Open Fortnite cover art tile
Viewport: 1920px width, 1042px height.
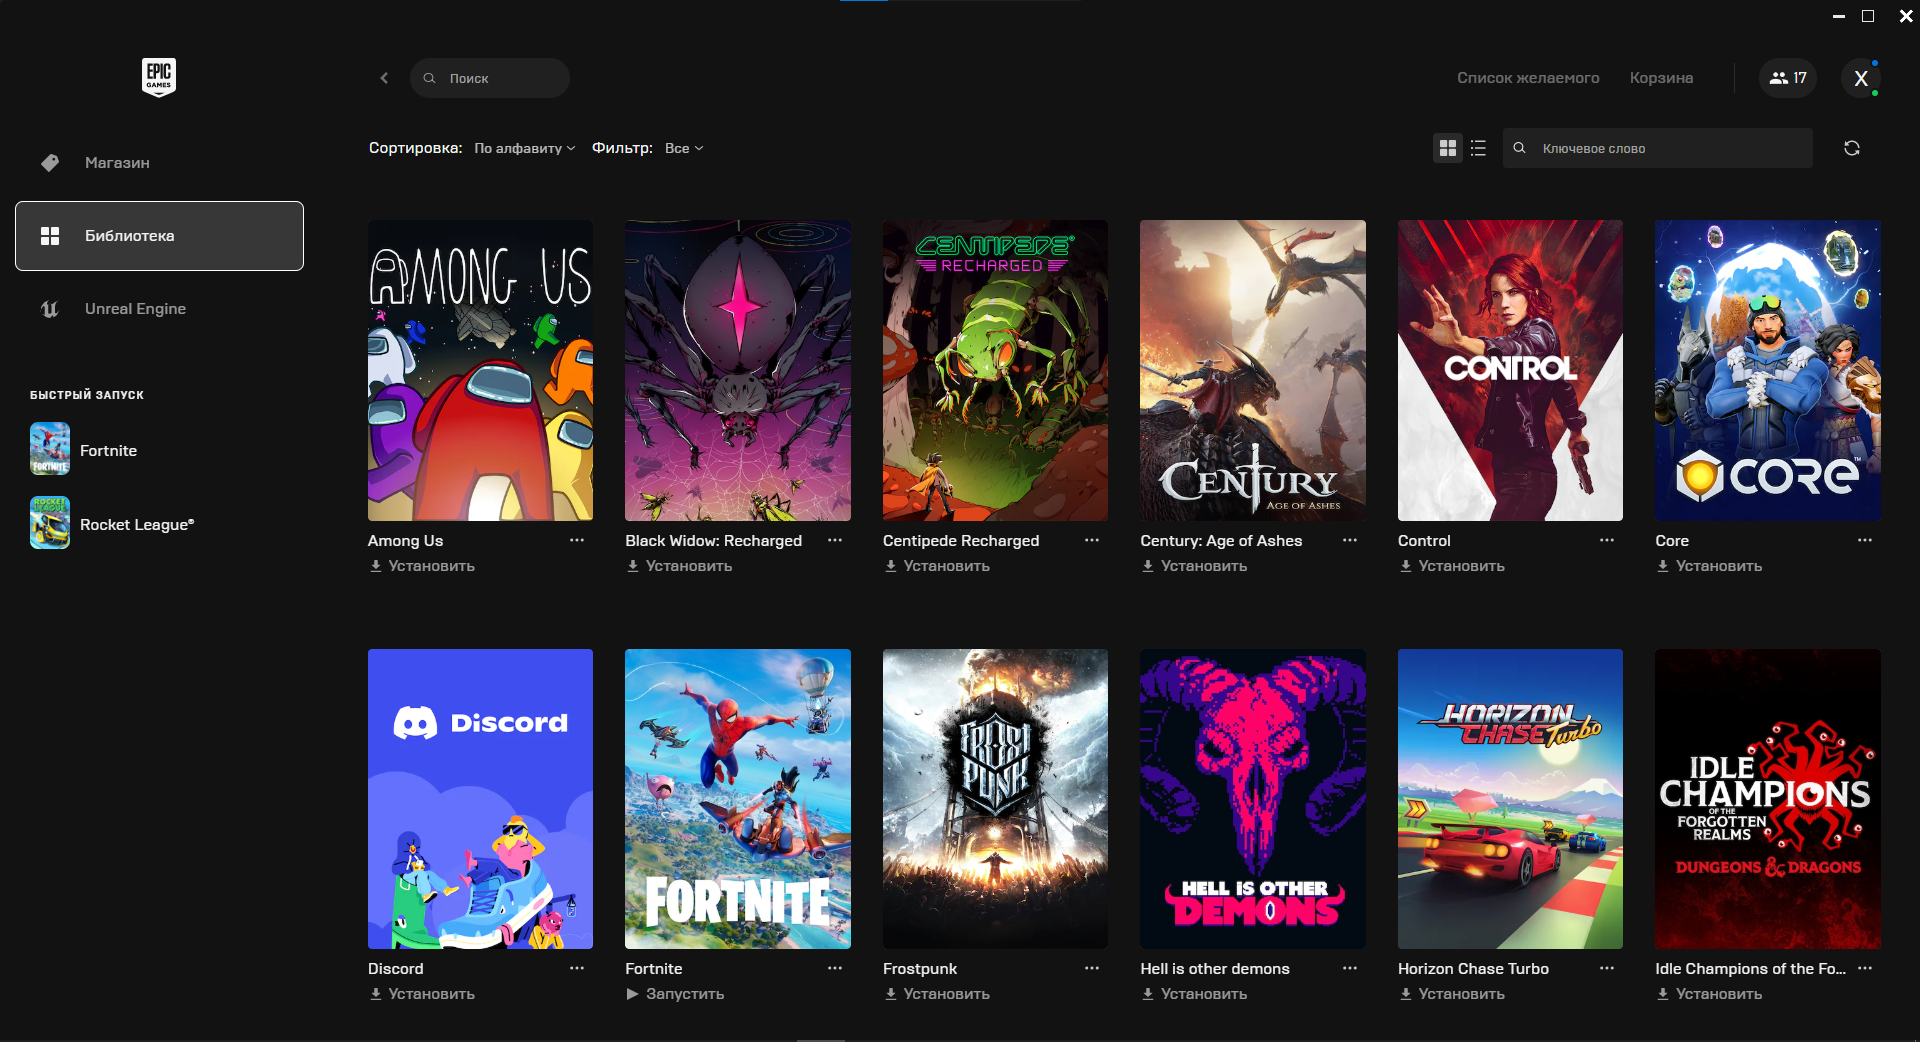pyautogui.click(x=738, y=799)
